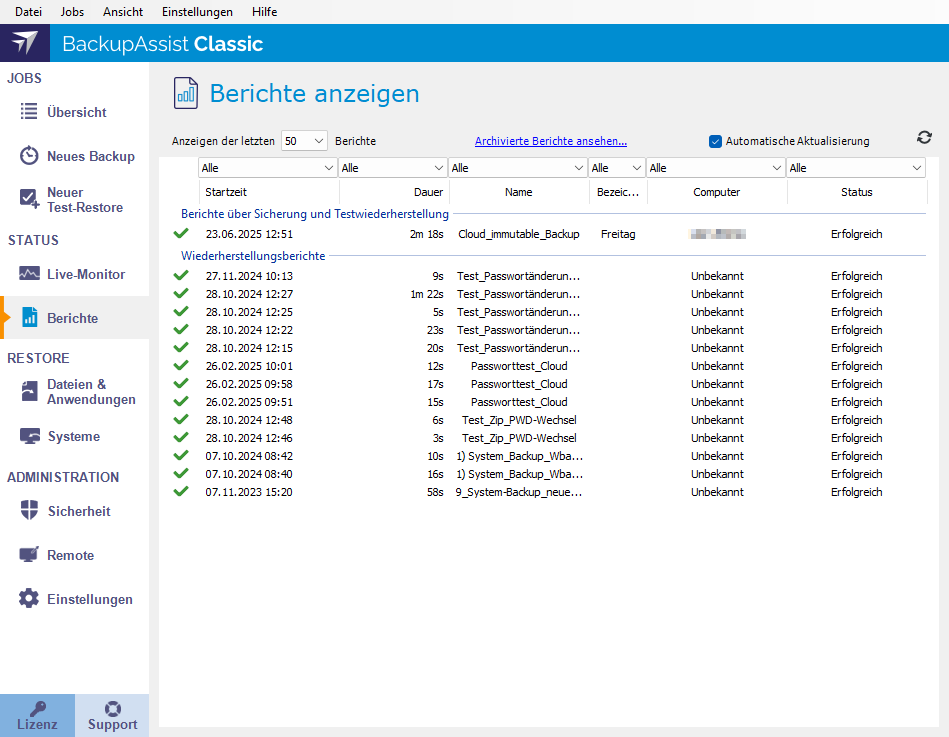
Task: Open the Einstellungen gear in sidebar
Action: [29, 599]
